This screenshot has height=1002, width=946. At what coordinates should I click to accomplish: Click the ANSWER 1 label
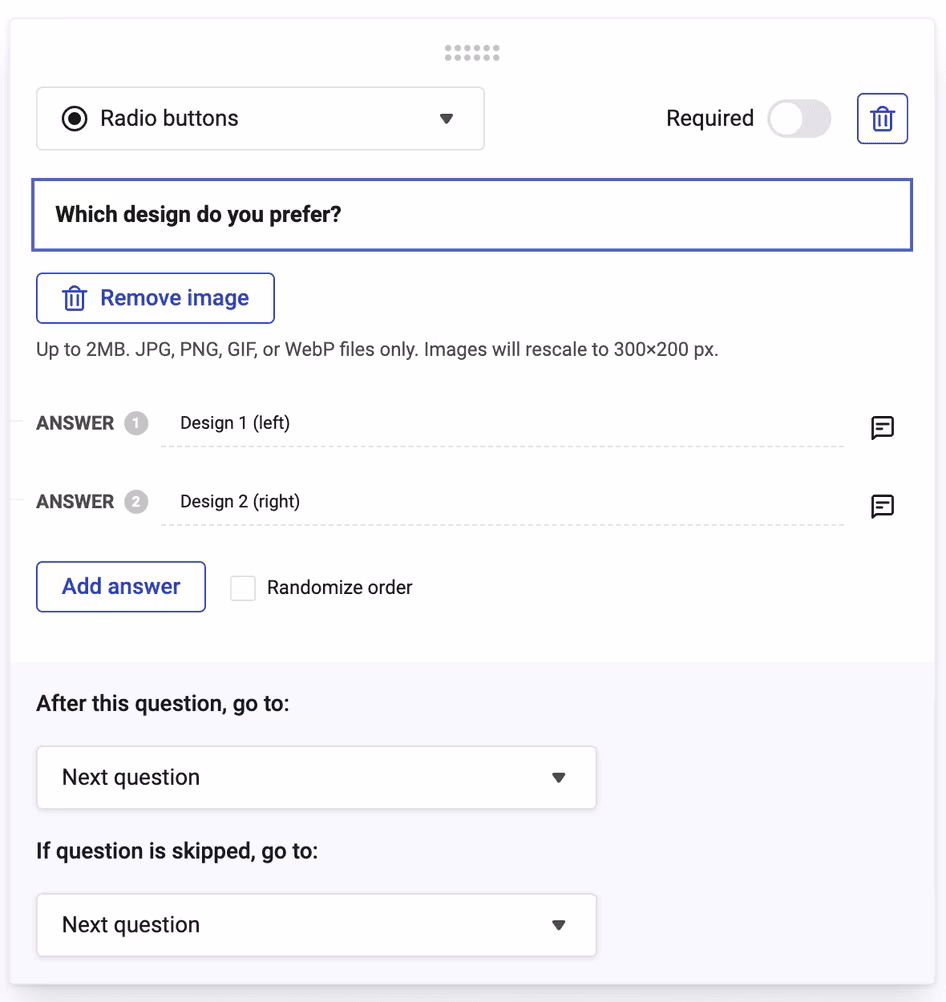pyautogui.click(x=92, y=423)
